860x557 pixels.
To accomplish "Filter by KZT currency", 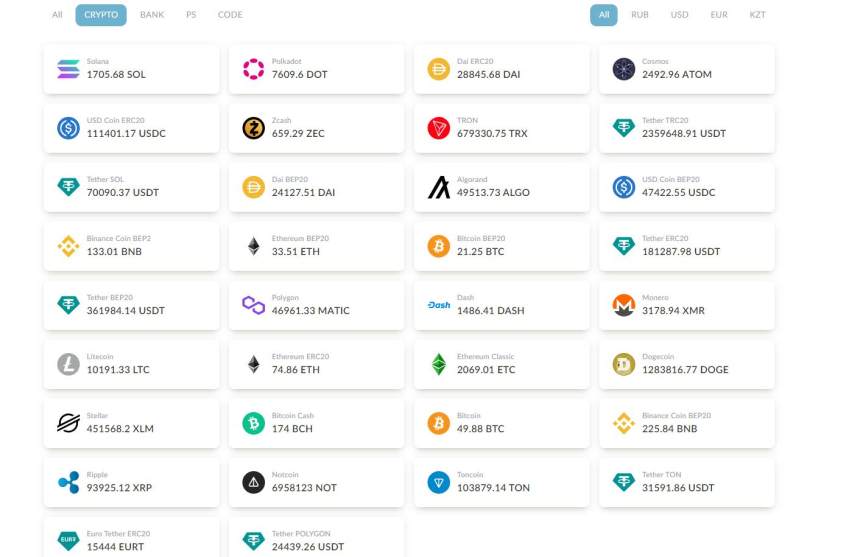I will 757,15.
